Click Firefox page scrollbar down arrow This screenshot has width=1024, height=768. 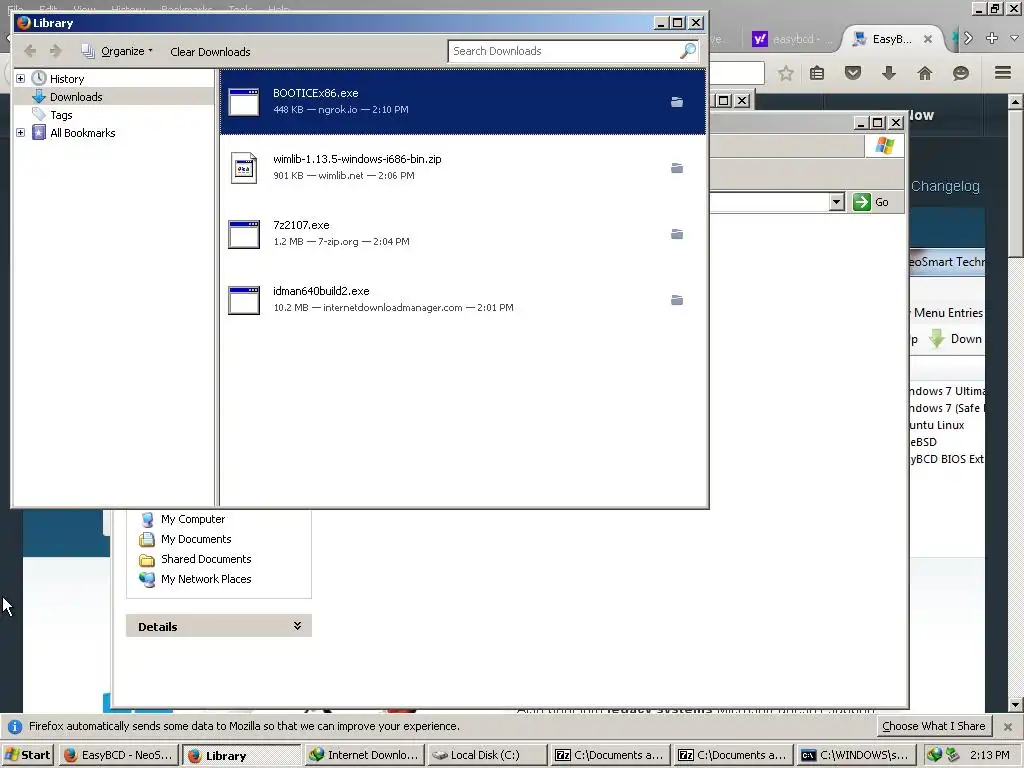(1016, 705)
